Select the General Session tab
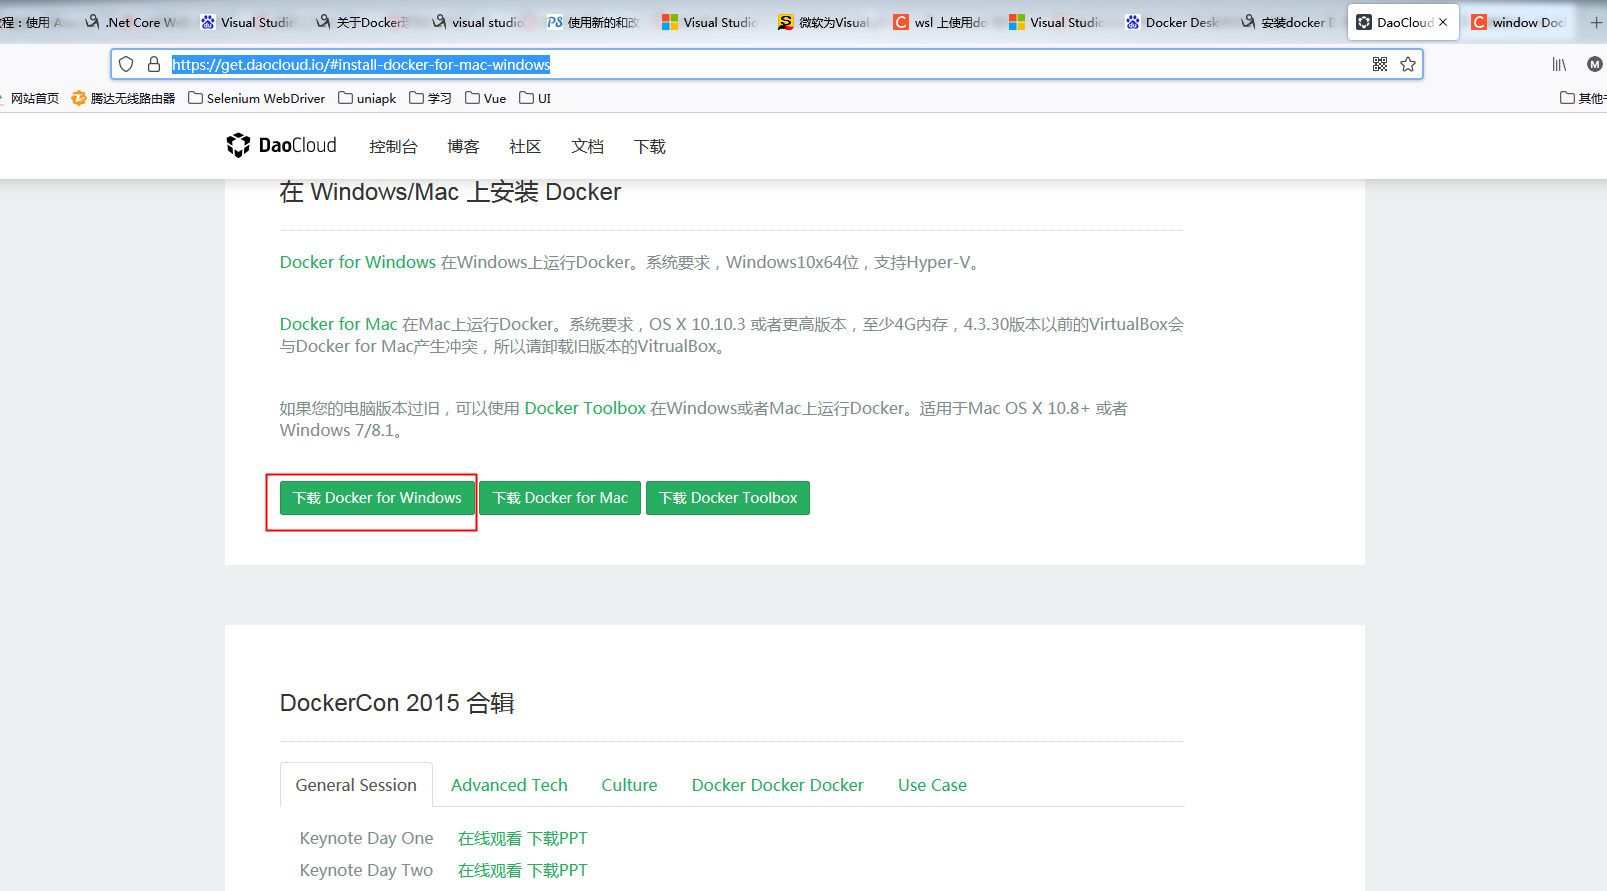Image resolution: width=1607 pixels, height=891 pixels. pos(356,785)
